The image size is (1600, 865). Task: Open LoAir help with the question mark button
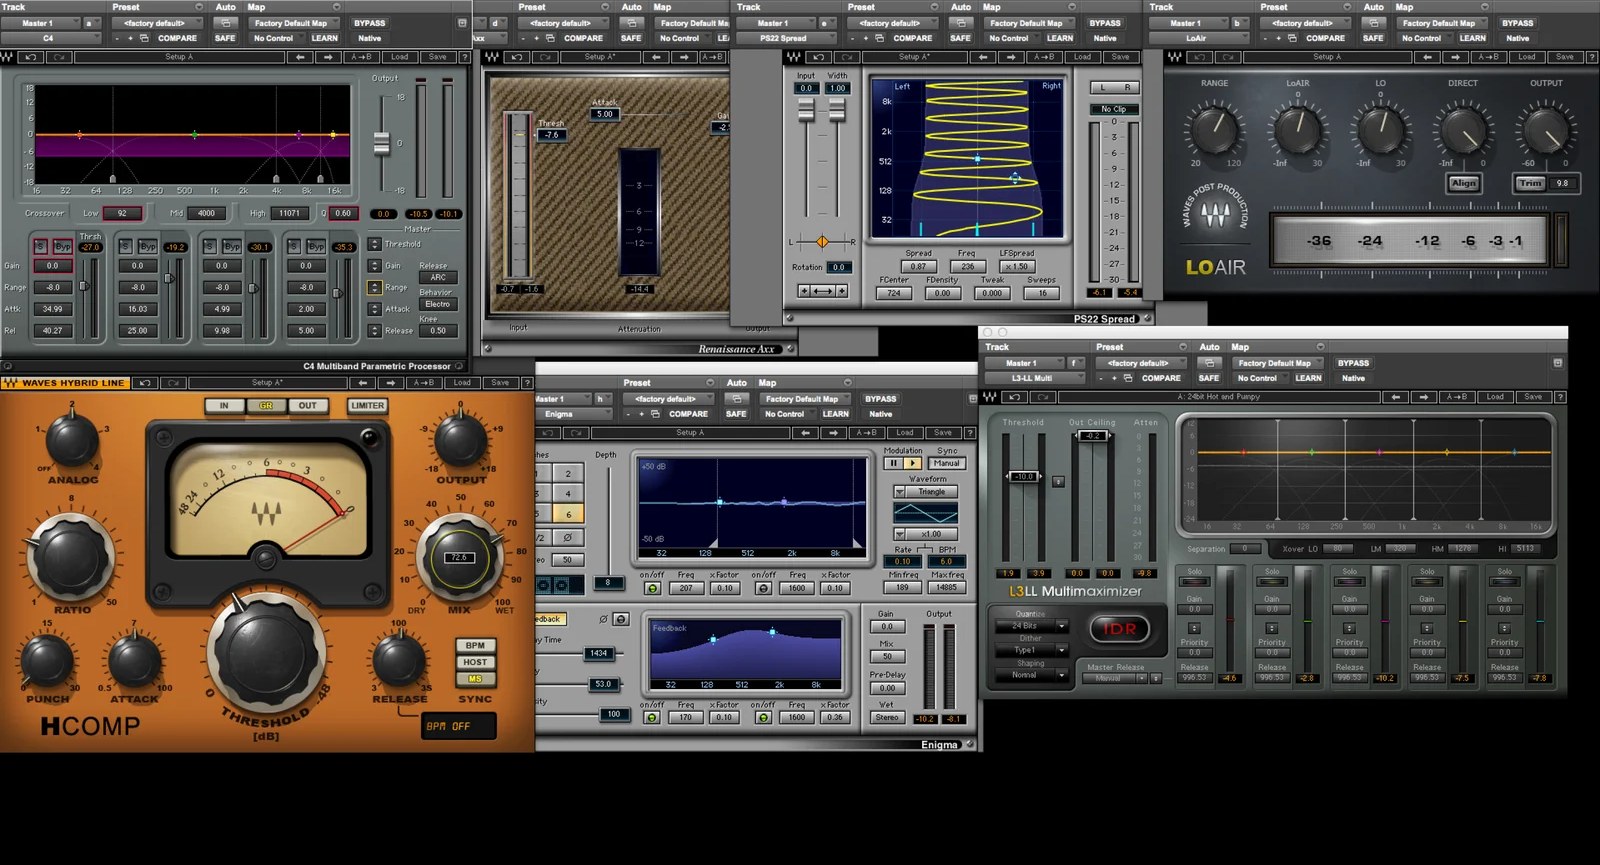click(1593, 57)
